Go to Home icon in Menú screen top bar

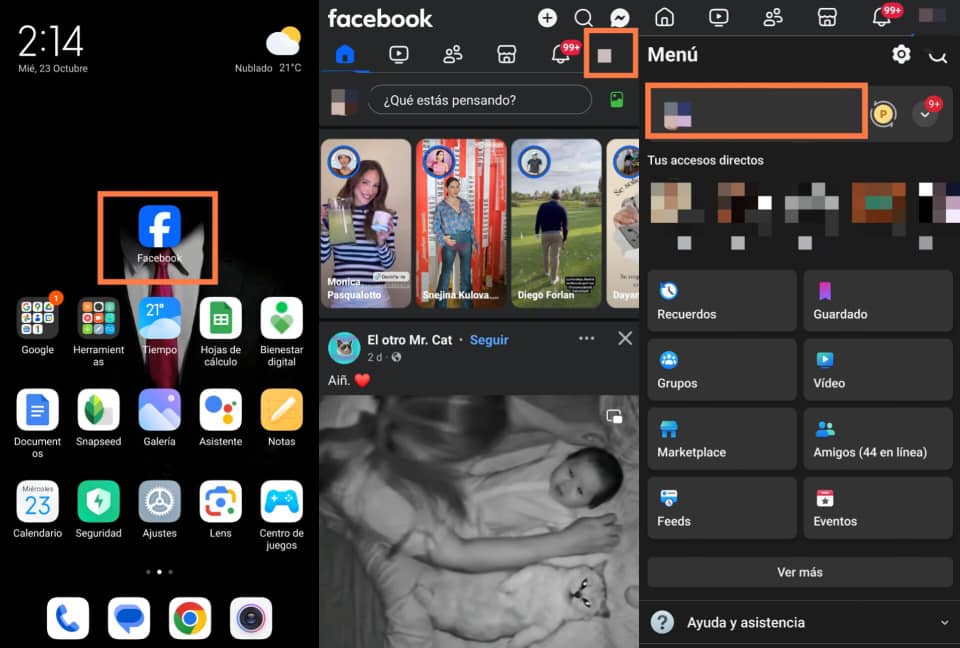click(x=664, y=17)
